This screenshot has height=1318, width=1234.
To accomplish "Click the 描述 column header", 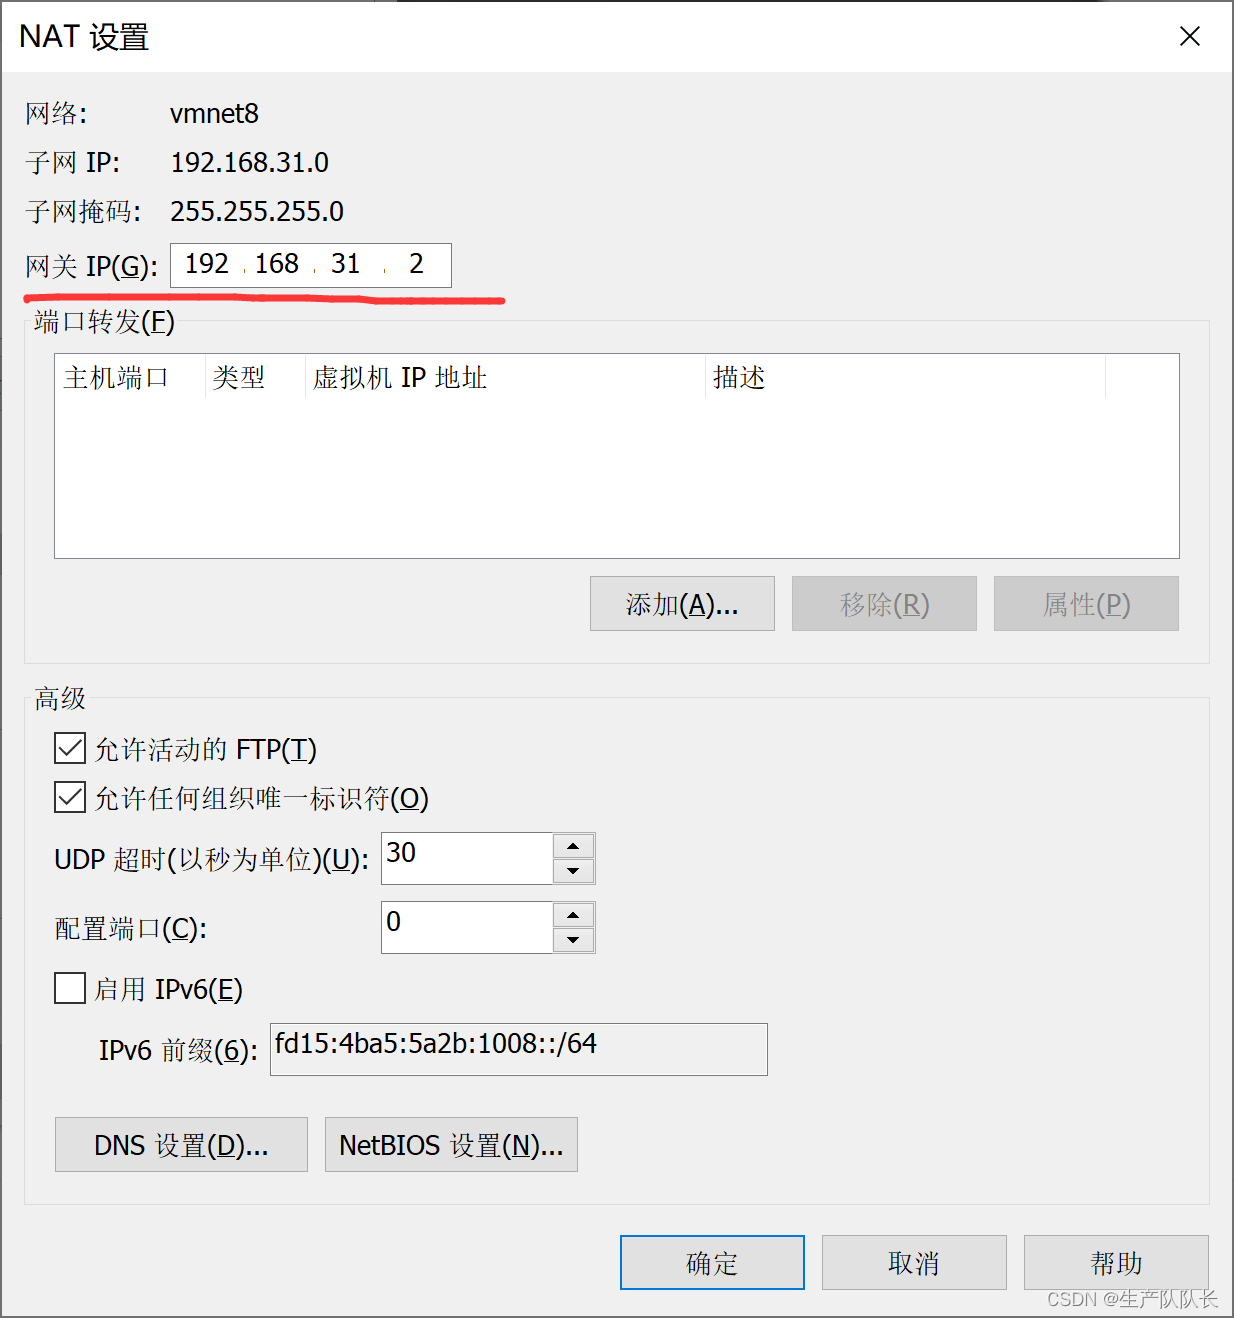I will 905,377.
